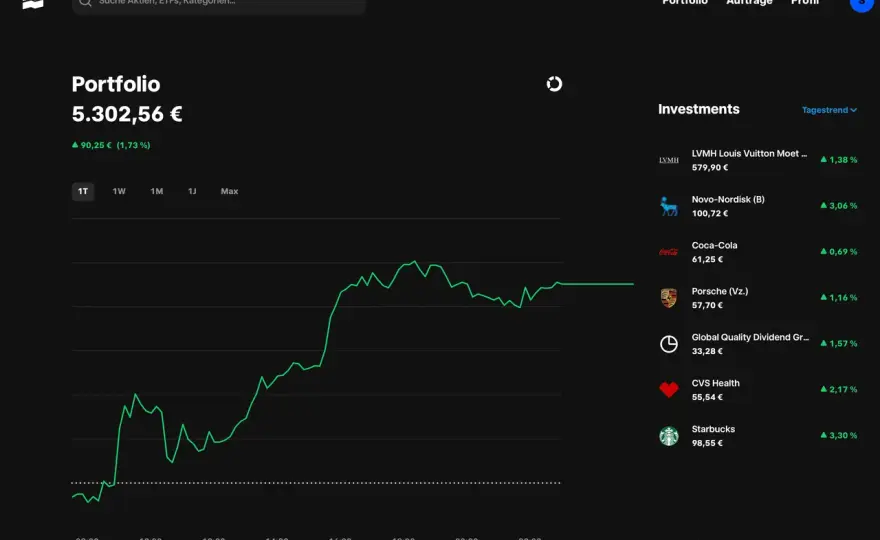Image resolution: width=880 pixels, height=540 pixels.
Task: Select the 1W time range
Action: [119, 191]
